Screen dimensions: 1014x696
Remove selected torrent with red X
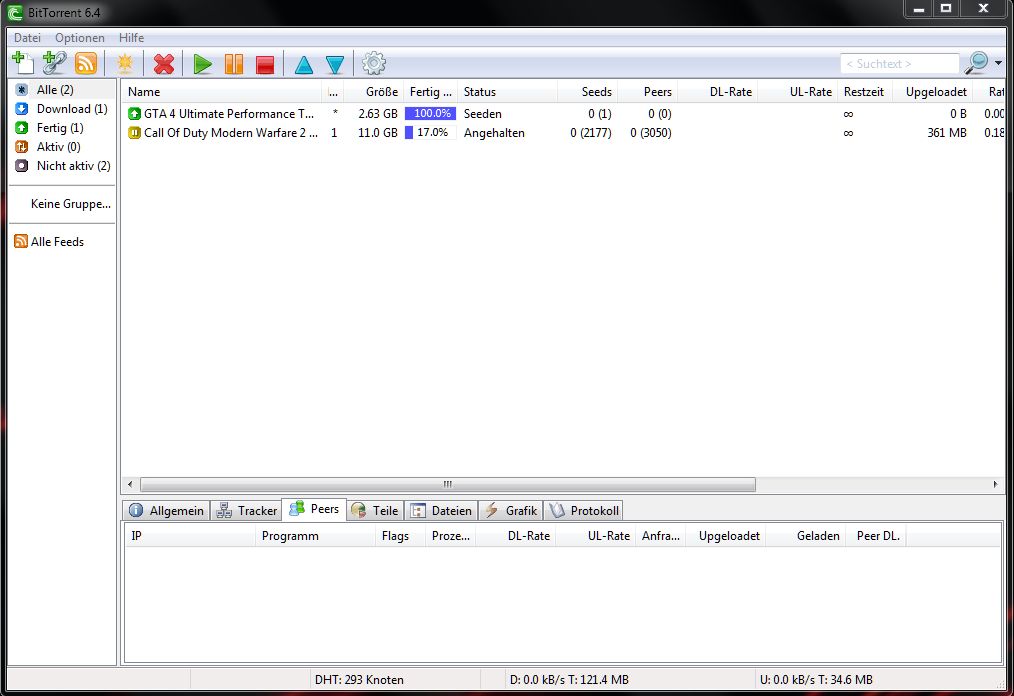pyautogui.click(x=164, y=63)
